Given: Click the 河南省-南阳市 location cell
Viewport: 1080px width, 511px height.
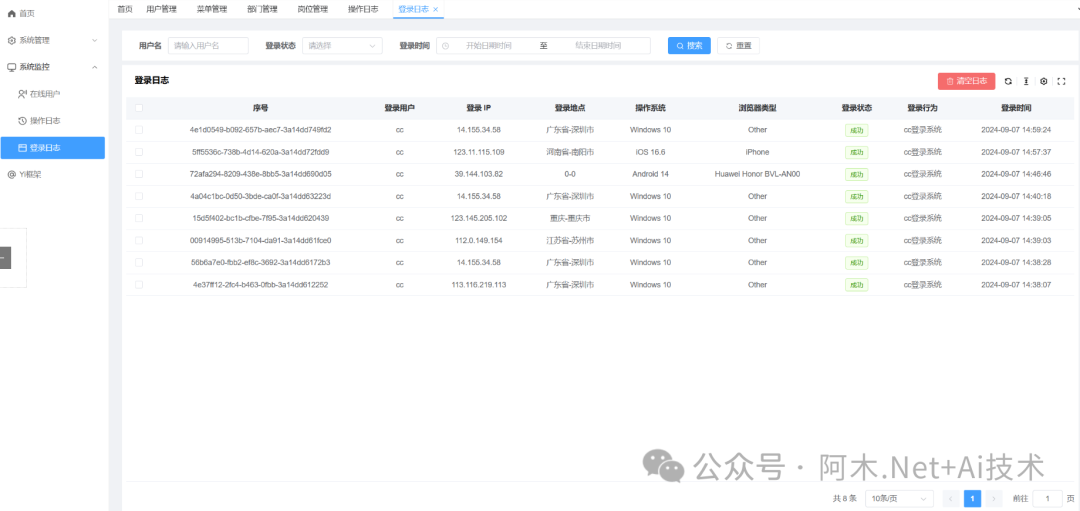Looking at the screenshot, I should point(570,152).
